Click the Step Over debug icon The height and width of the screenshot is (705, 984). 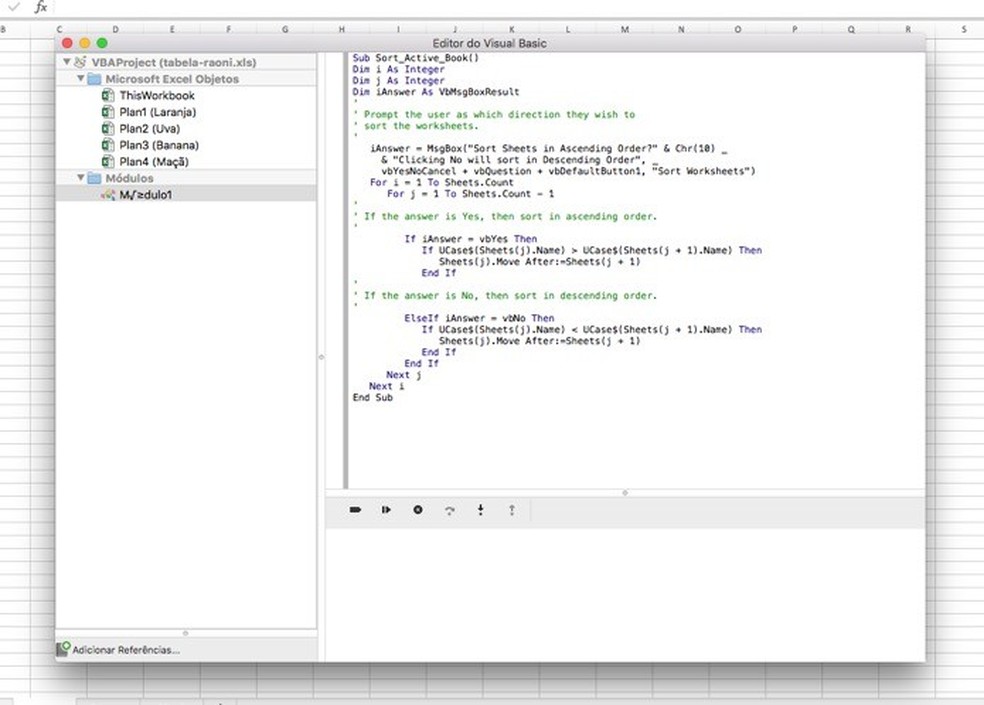[450, 510]
